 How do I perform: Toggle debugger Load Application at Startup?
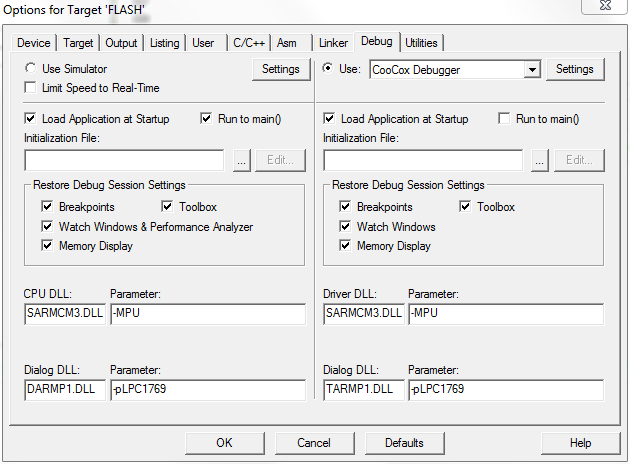click(x=329, y=119)
